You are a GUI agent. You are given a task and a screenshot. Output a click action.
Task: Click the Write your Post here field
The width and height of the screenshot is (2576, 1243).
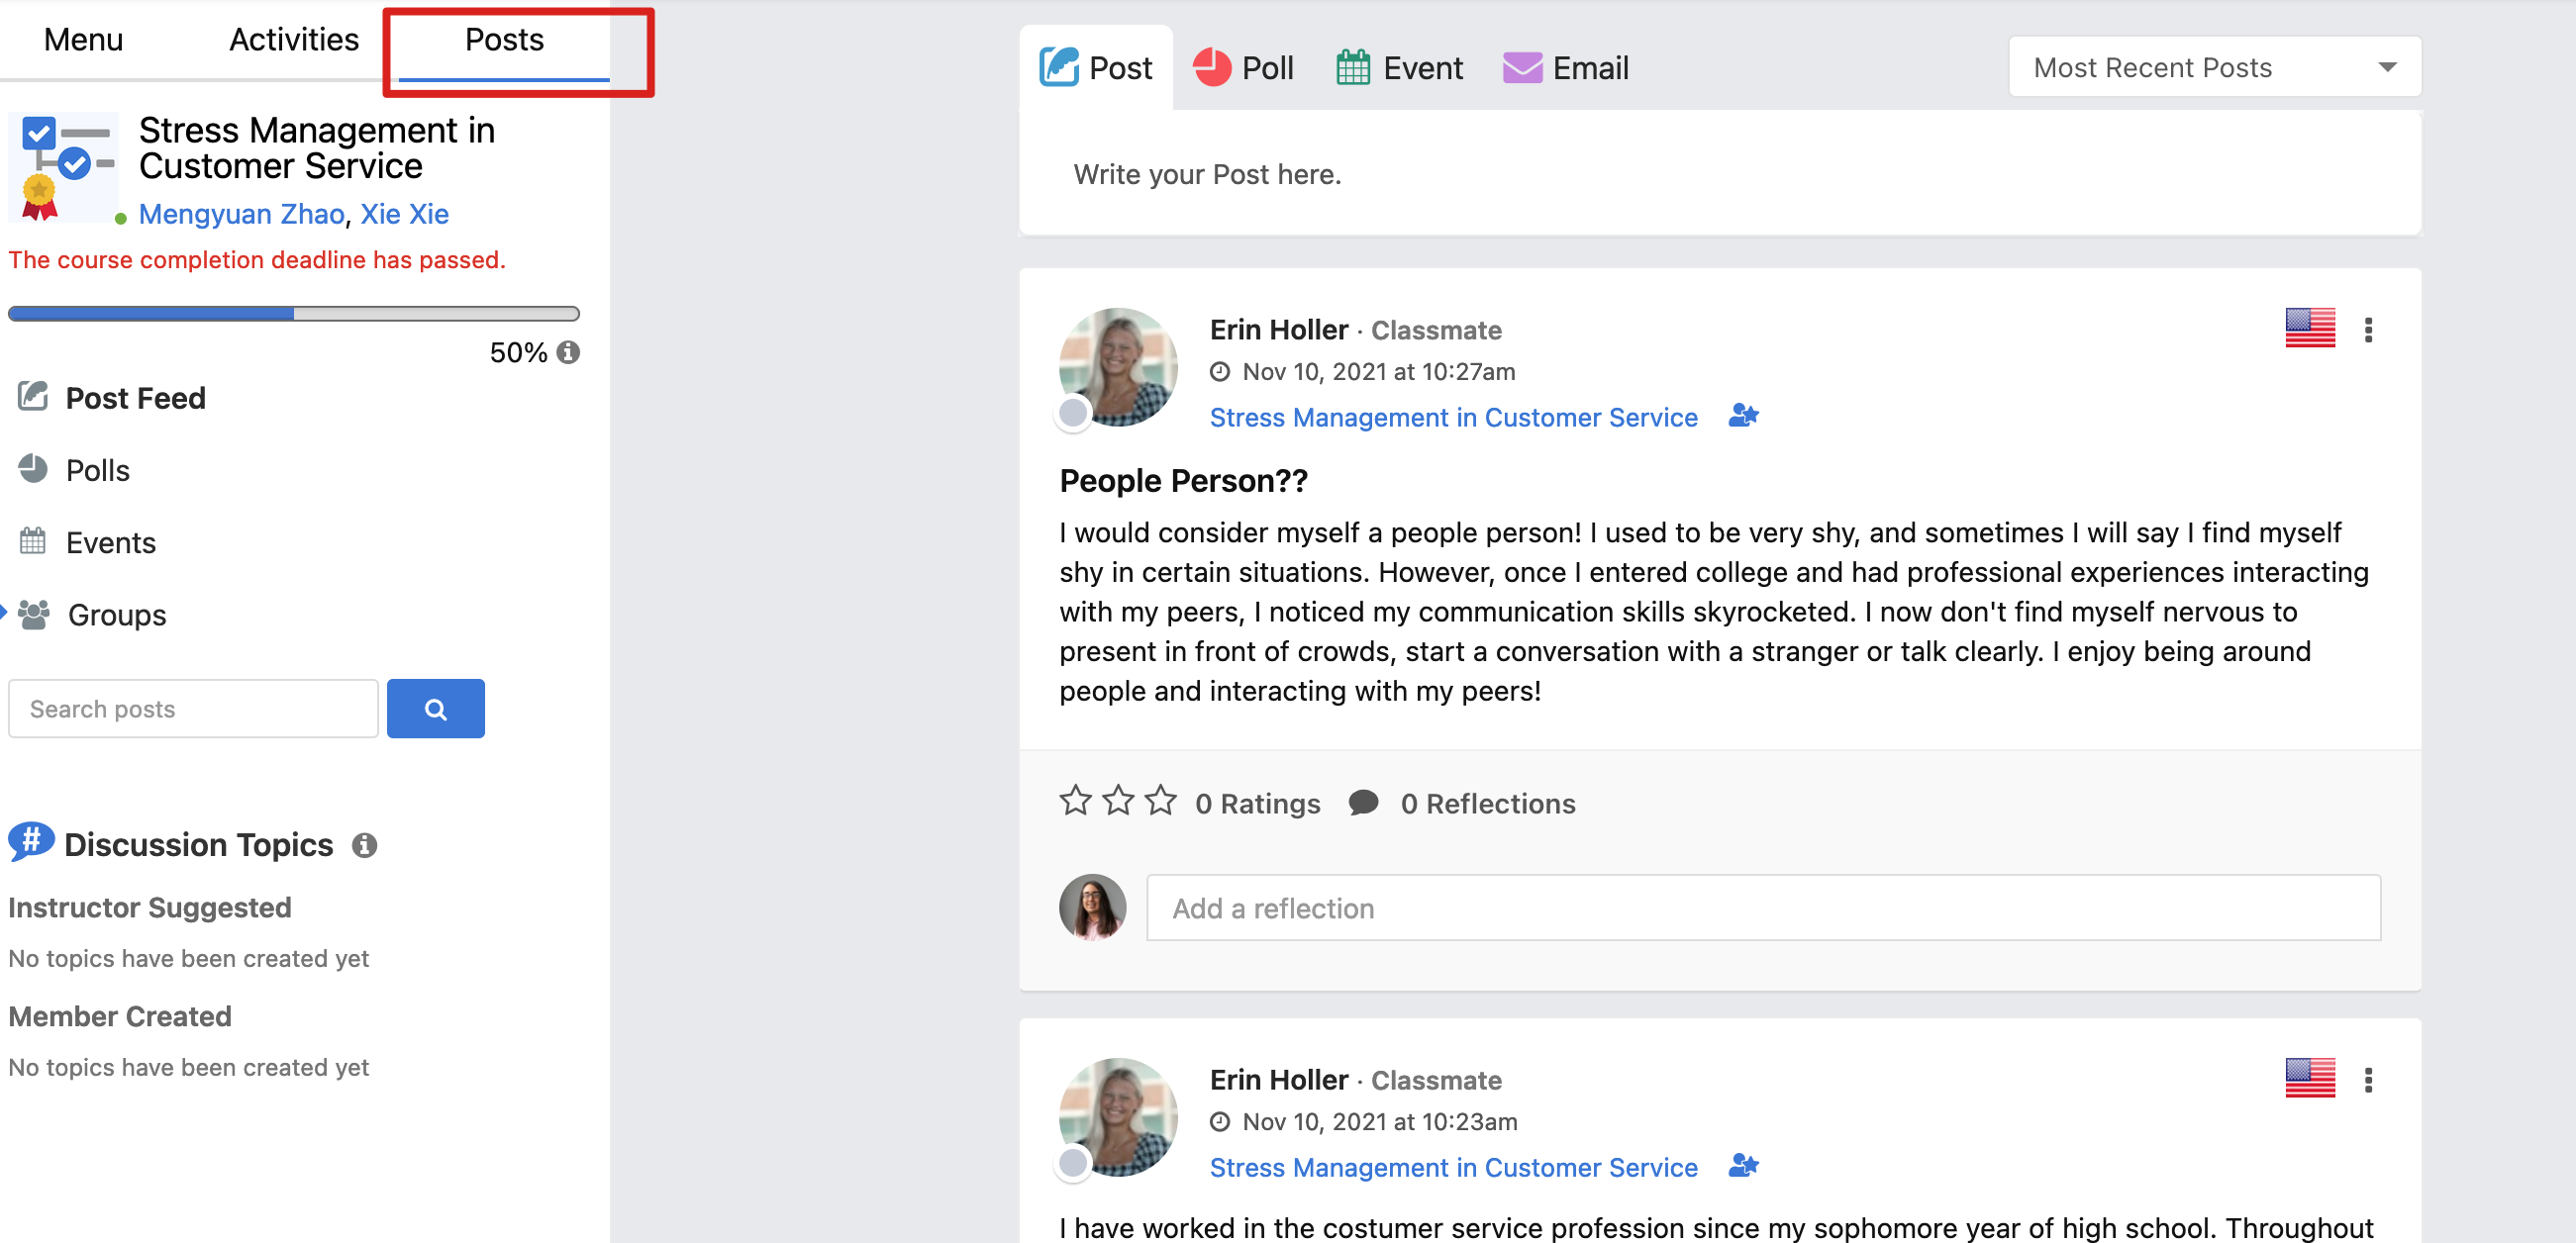(1719, 174)
